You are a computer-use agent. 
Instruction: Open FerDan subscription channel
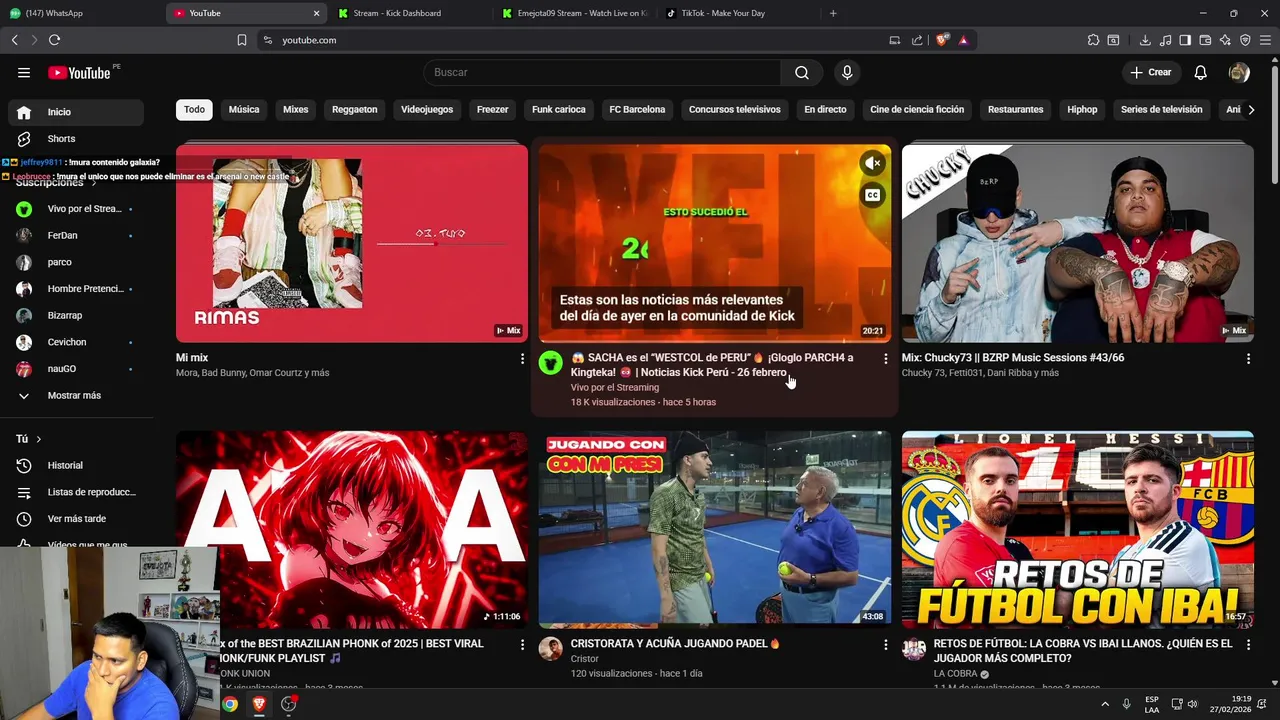[x=76, y=235]
